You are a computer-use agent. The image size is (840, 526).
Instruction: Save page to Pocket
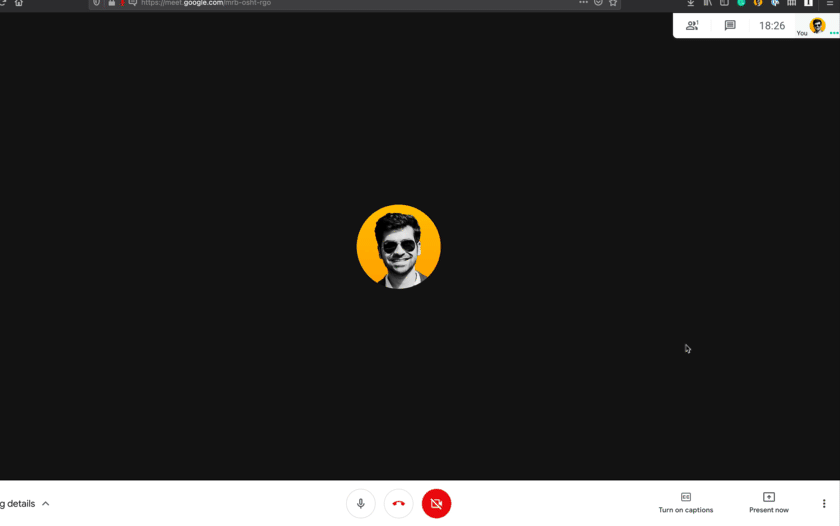(598, 3)
